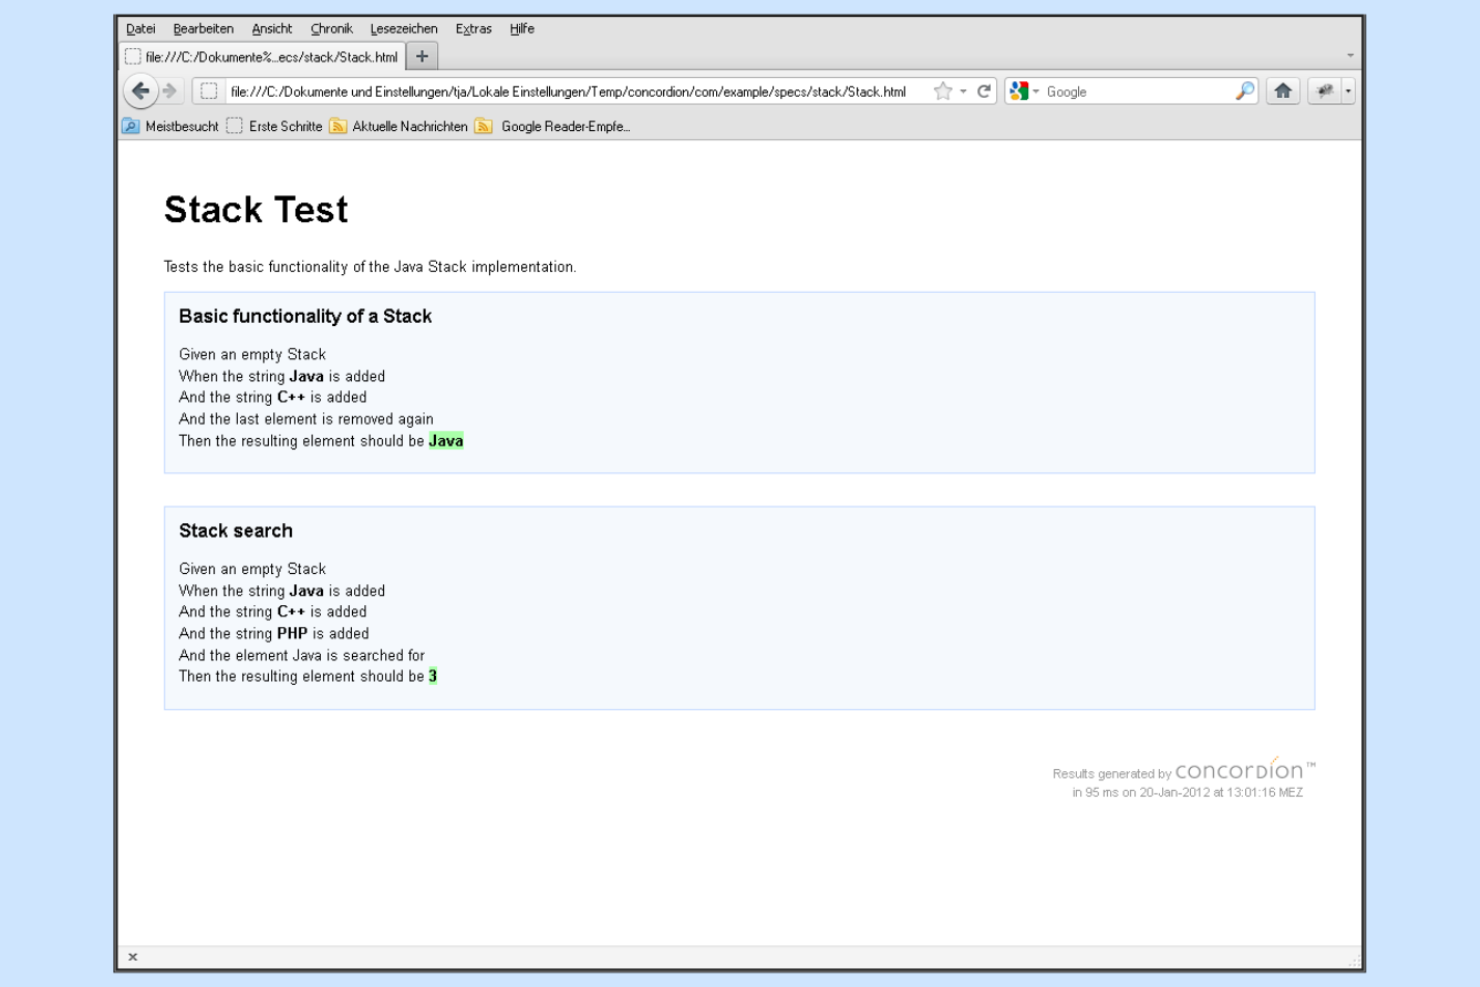Screen dimensions: 1480x987
Task: Reload the Stack.html page
Action: pos(984,90)
